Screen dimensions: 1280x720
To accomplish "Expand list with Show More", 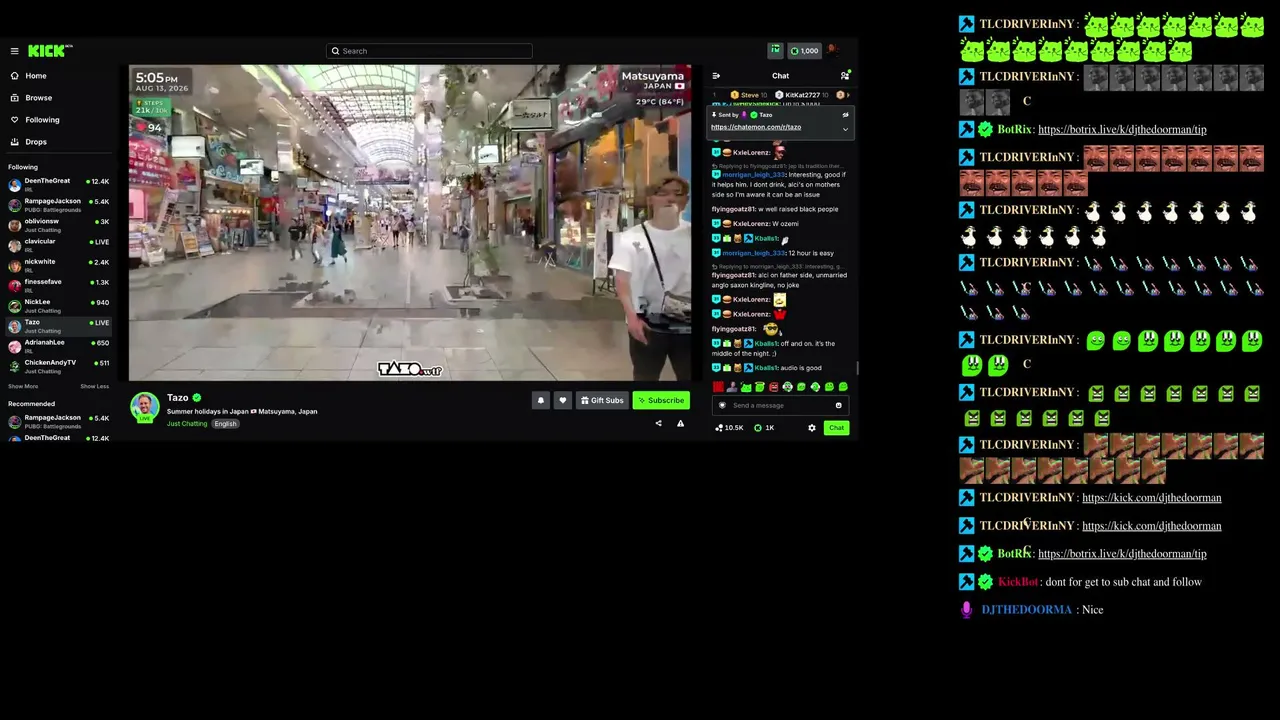I will [23, 386].
